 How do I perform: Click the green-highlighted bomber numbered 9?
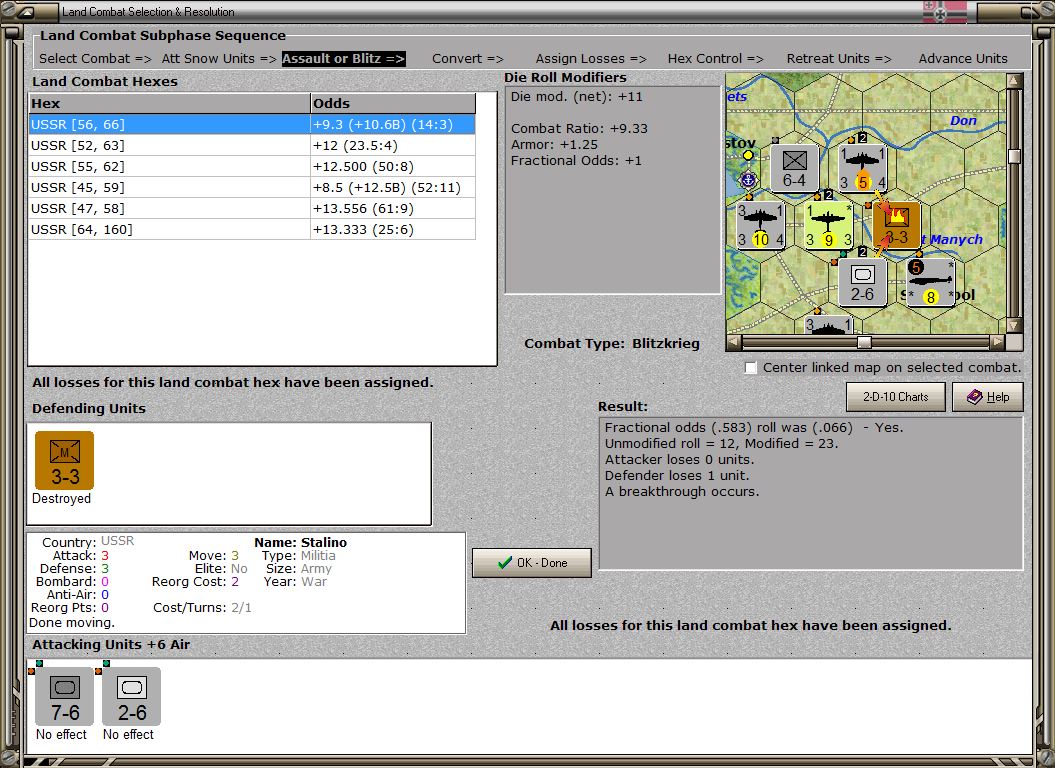(x=829, y=225)
